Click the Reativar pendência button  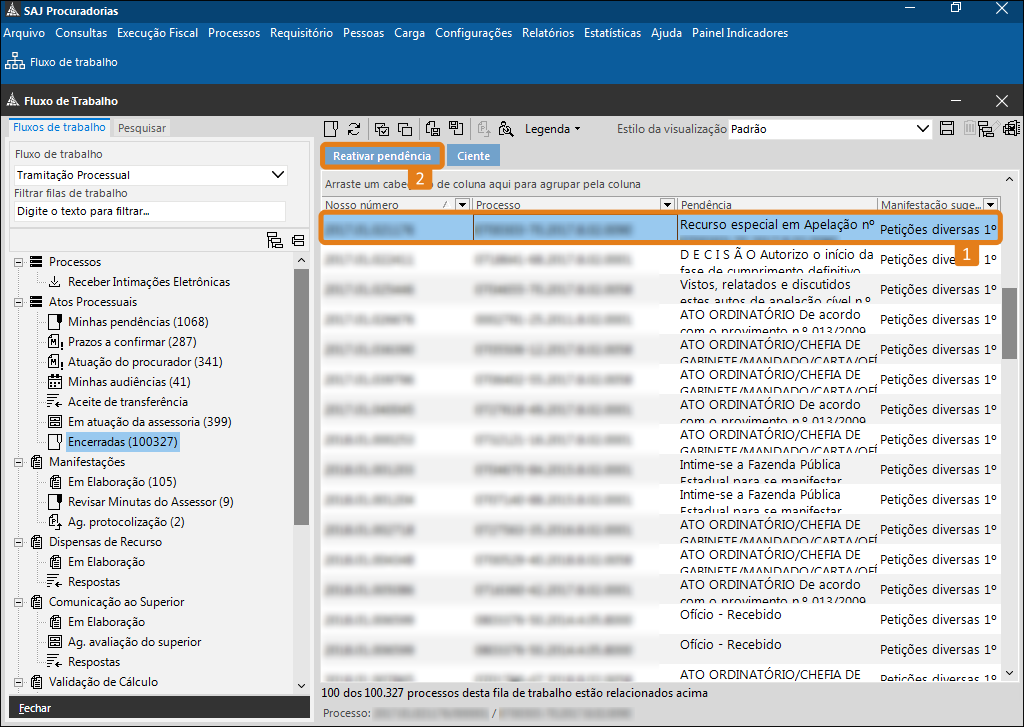[382, 156]
